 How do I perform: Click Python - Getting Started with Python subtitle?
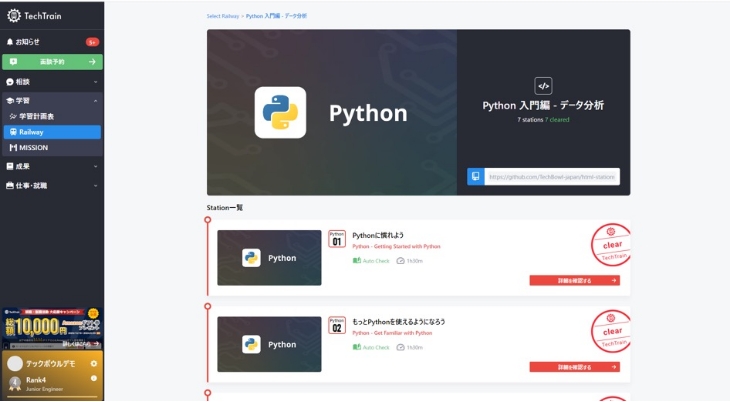point(396,246)
